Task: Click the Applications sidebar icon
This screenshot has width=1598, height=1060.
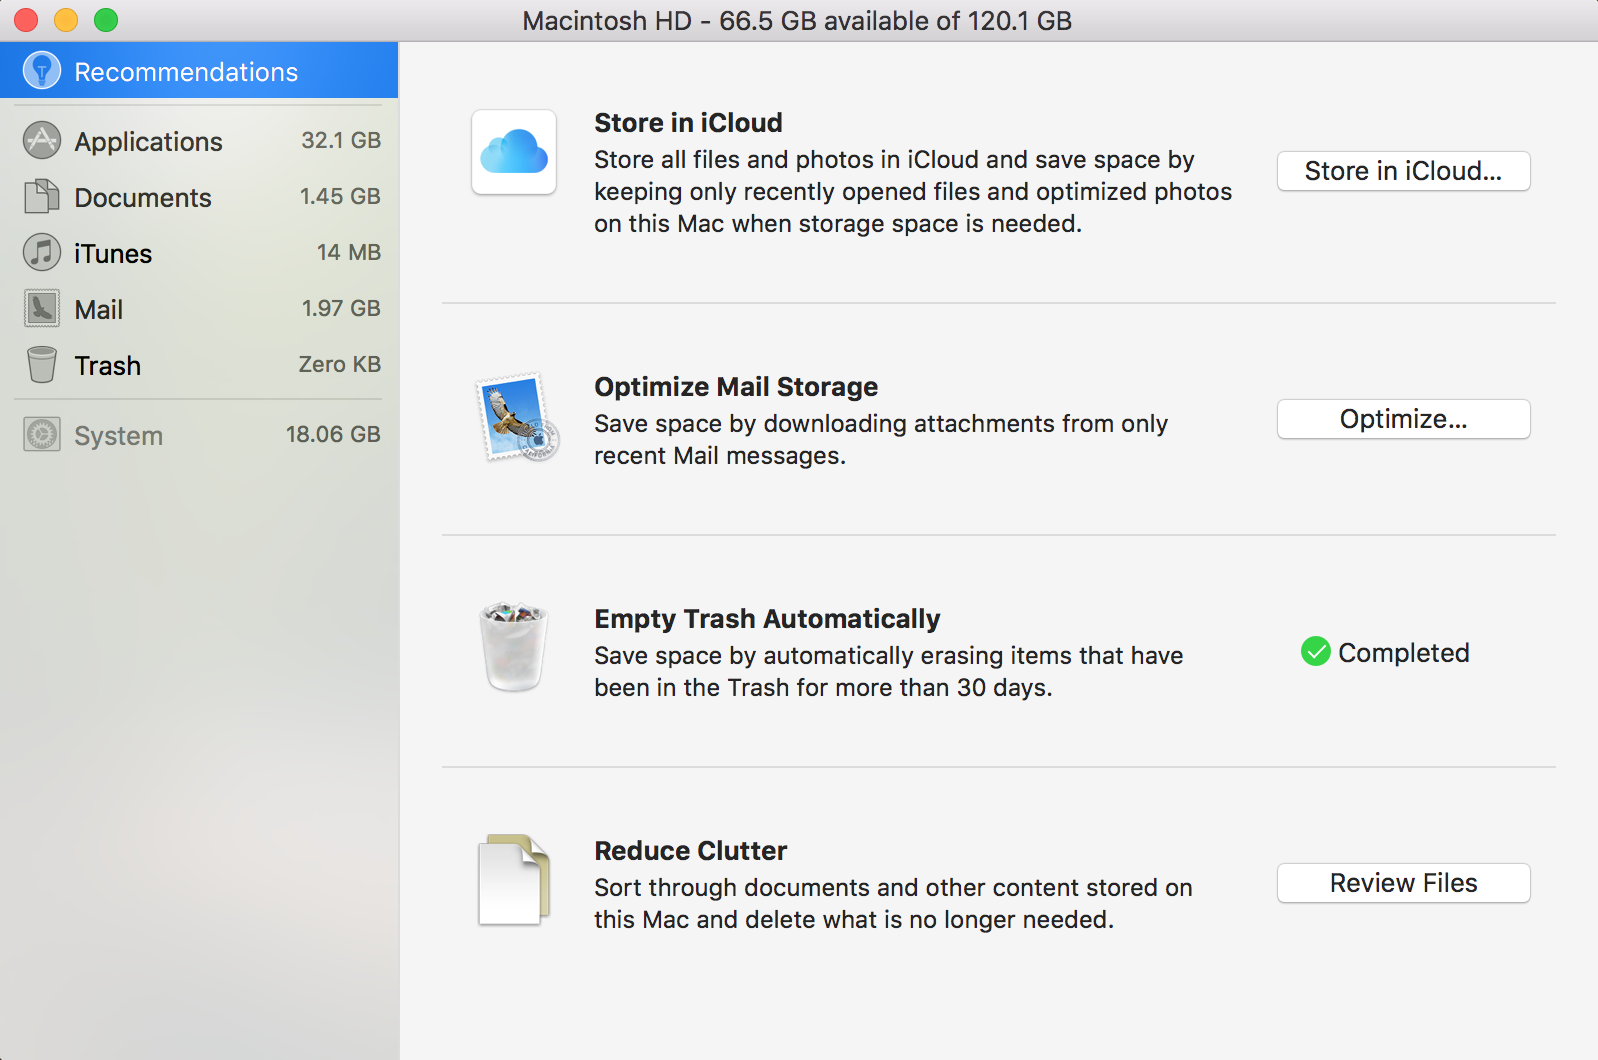Action: point(42,141)
